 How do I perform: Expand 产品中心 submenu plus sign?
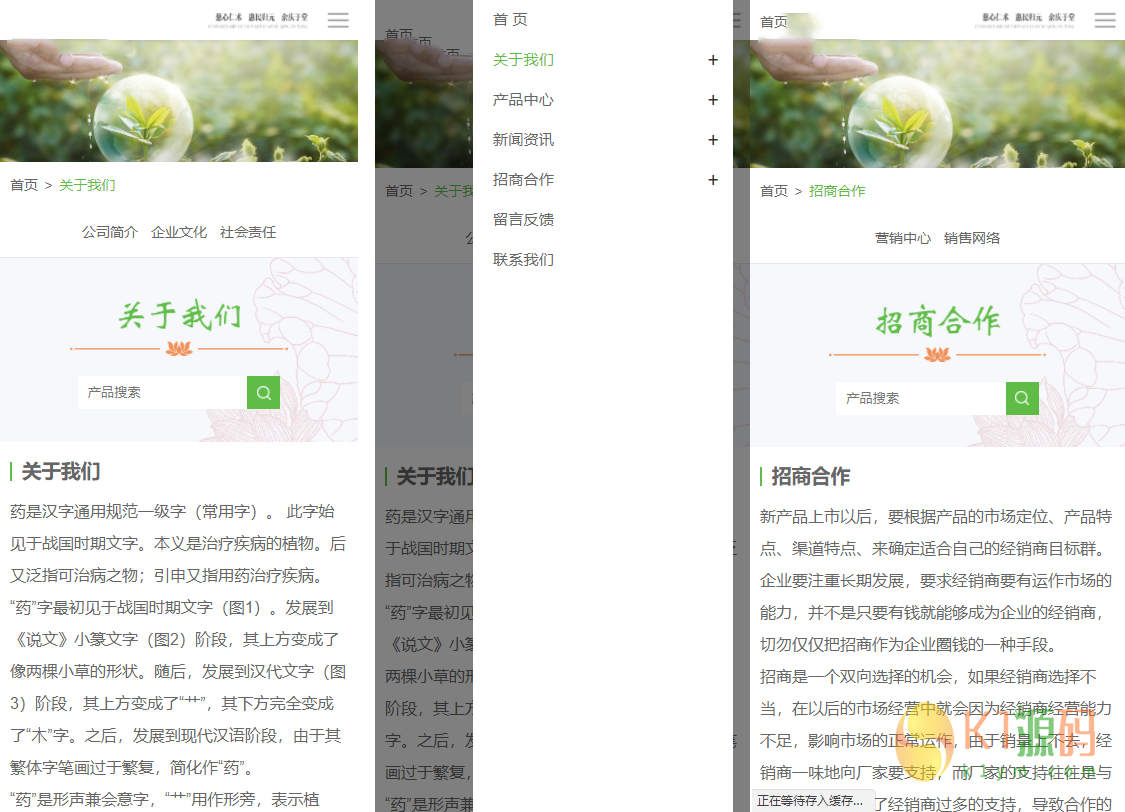pos(712,100)
